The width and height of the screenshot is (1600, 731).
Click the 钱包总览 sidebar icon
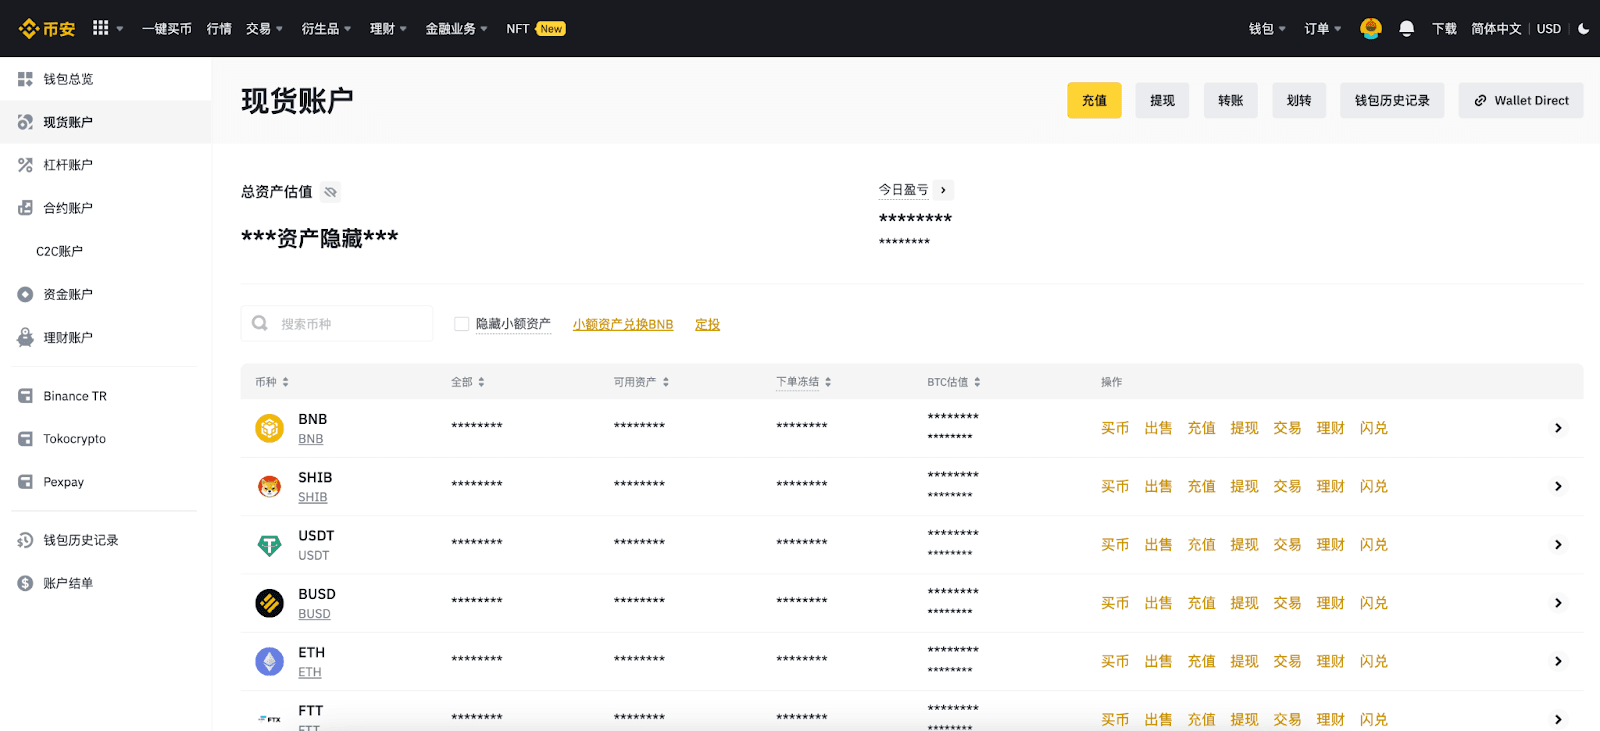coord(25,79)
